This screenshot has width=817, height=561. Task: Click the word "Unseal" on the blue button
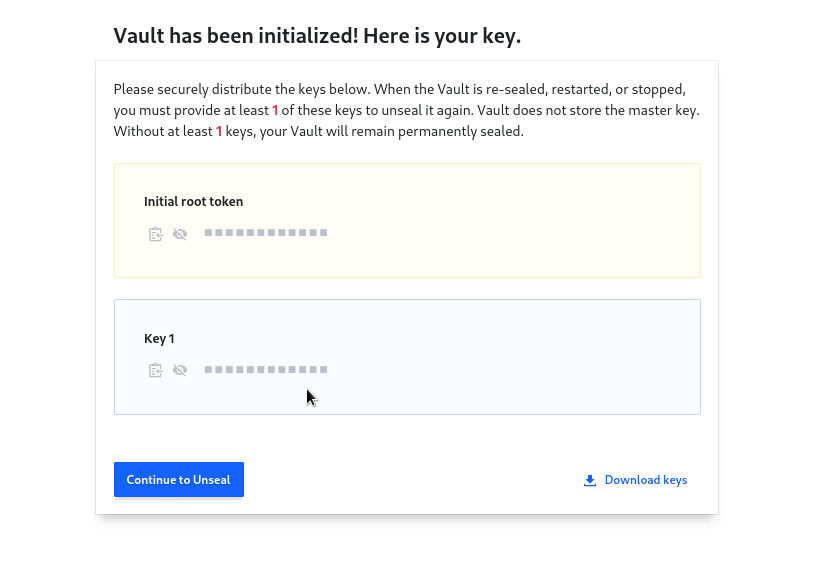212,480
